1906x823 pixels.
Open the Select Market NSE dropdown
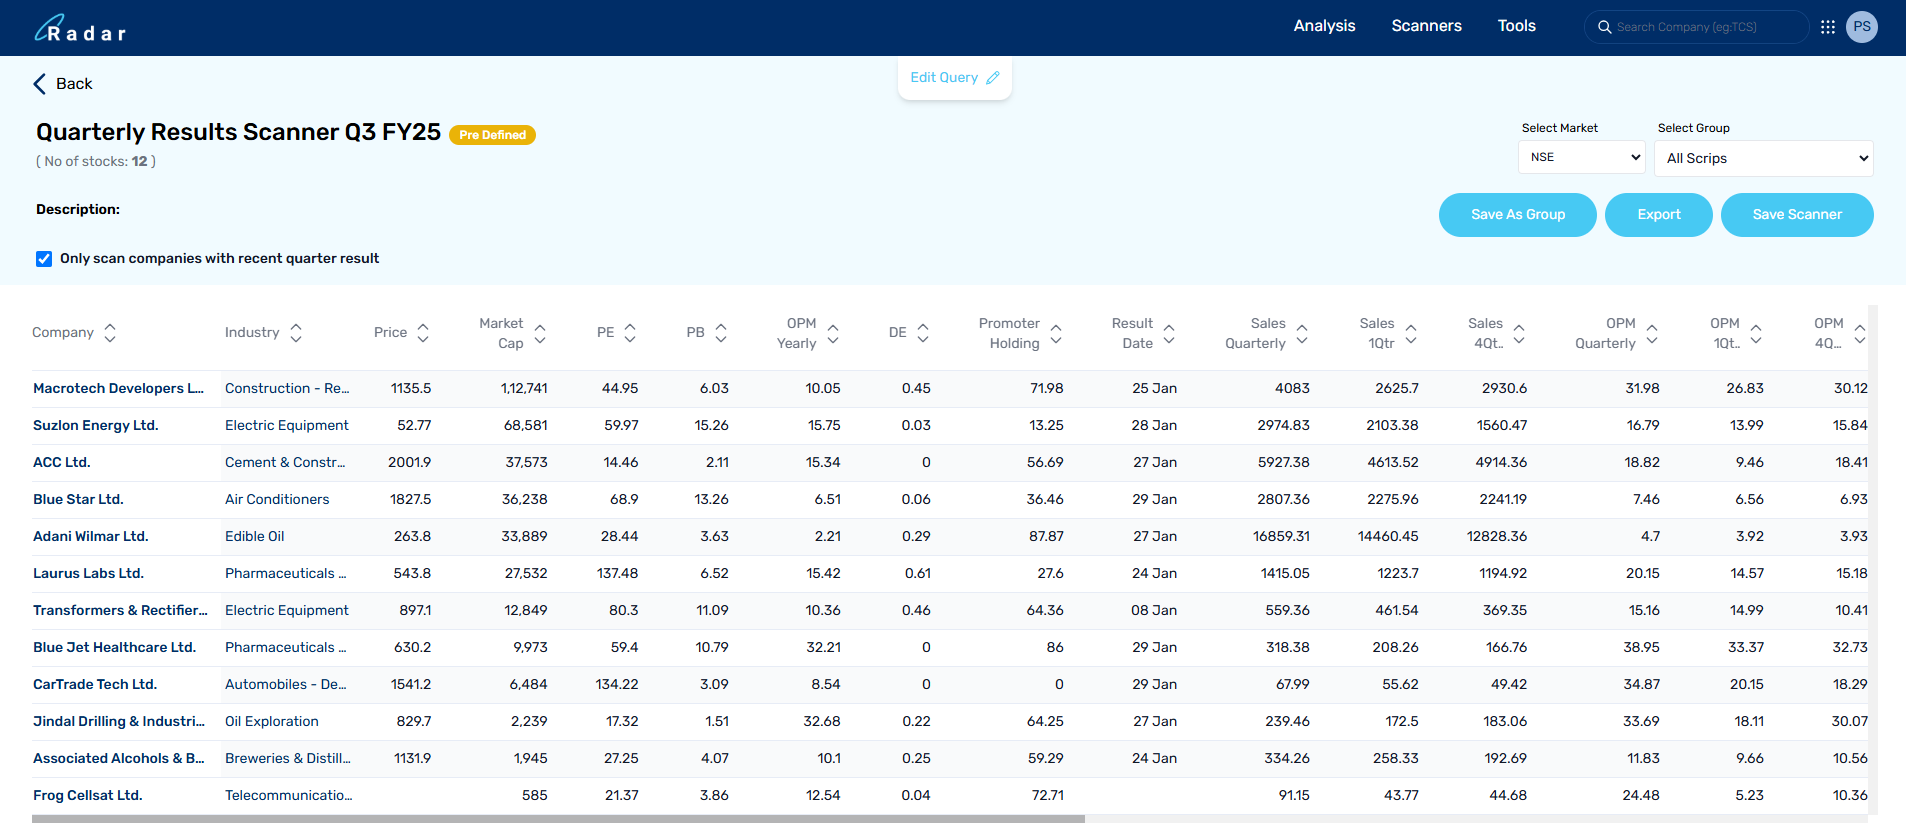click(x=1582, y=157)
